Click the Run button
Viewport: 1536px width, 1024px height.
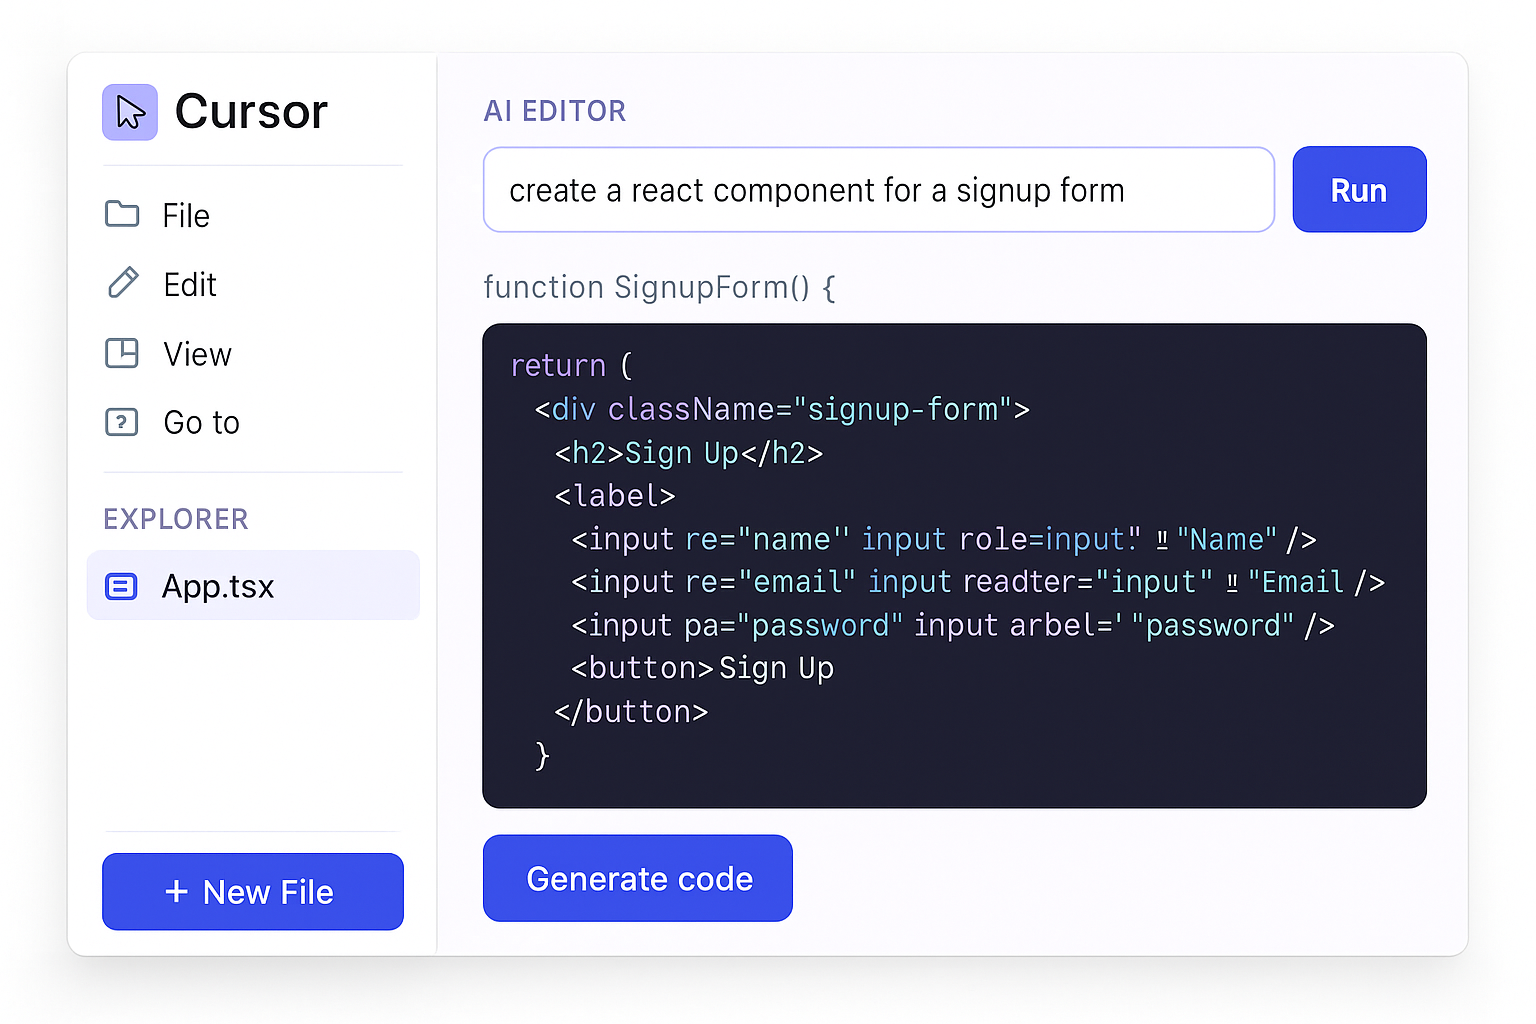click(x=1358, y=189)
